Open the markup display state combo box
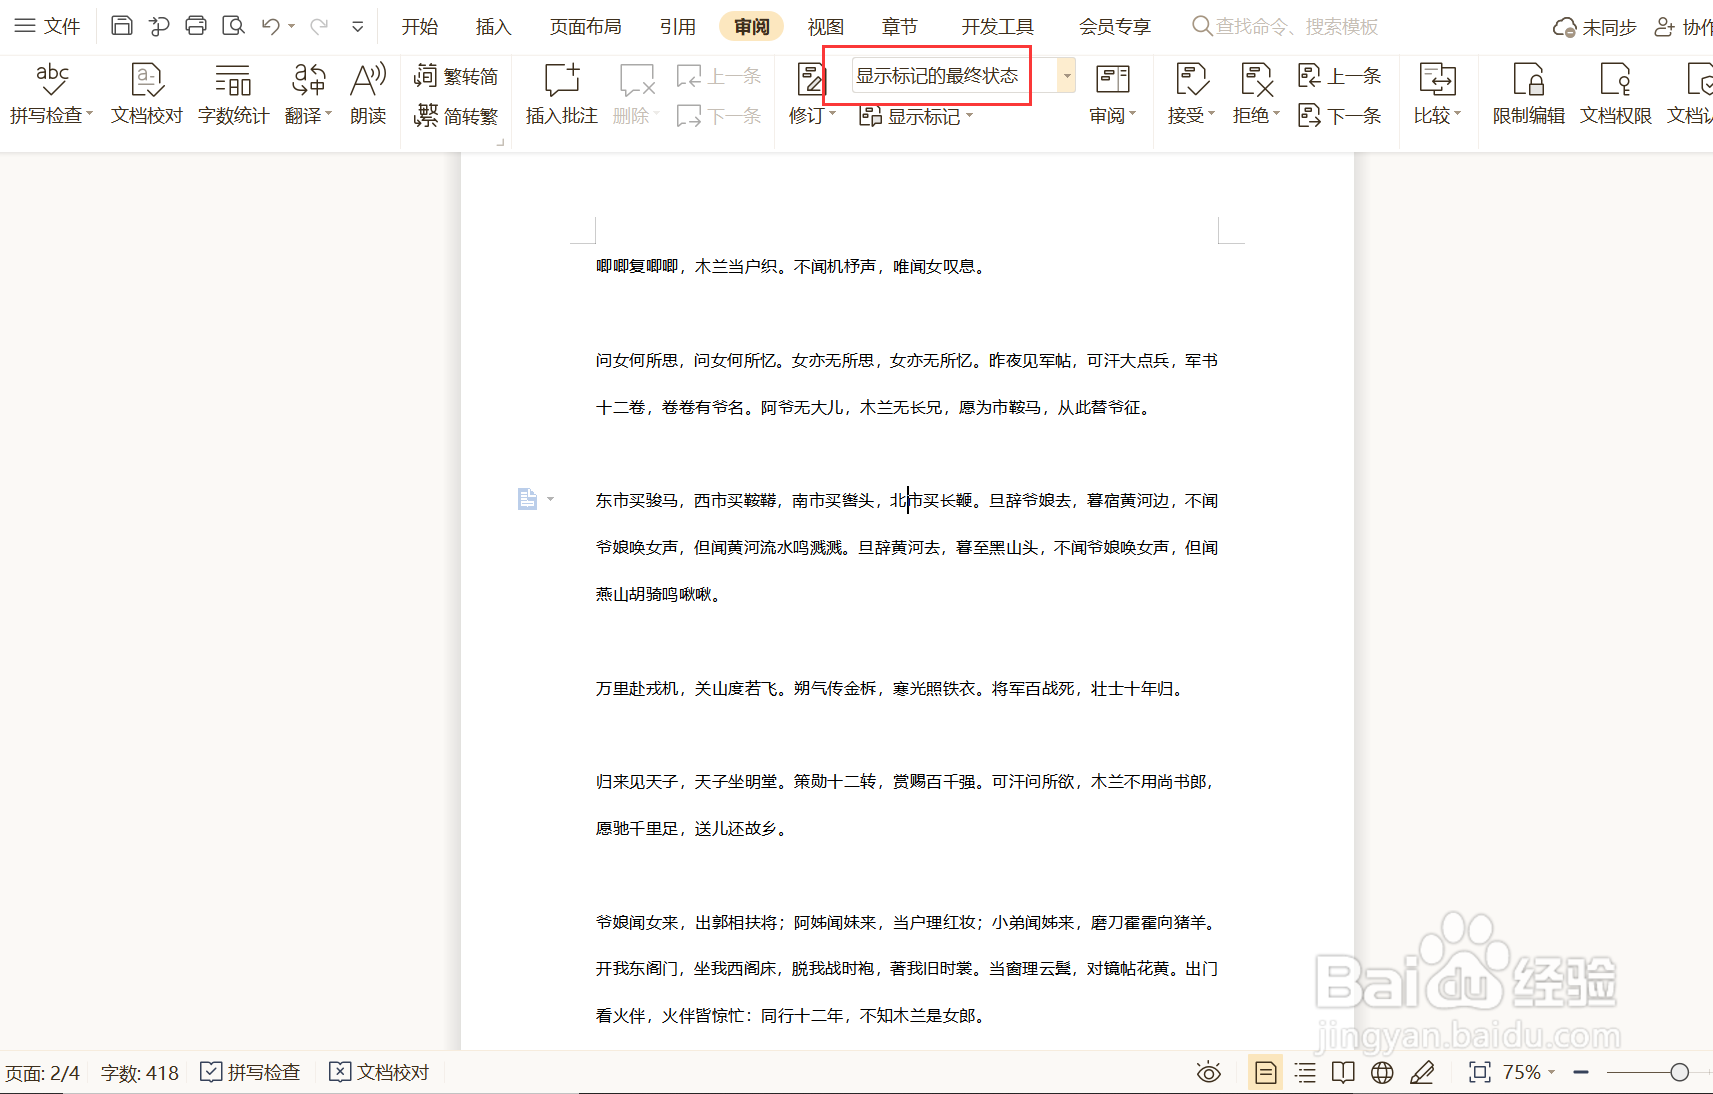This screenshot has height=1094, width=1713. coord(964,76)
